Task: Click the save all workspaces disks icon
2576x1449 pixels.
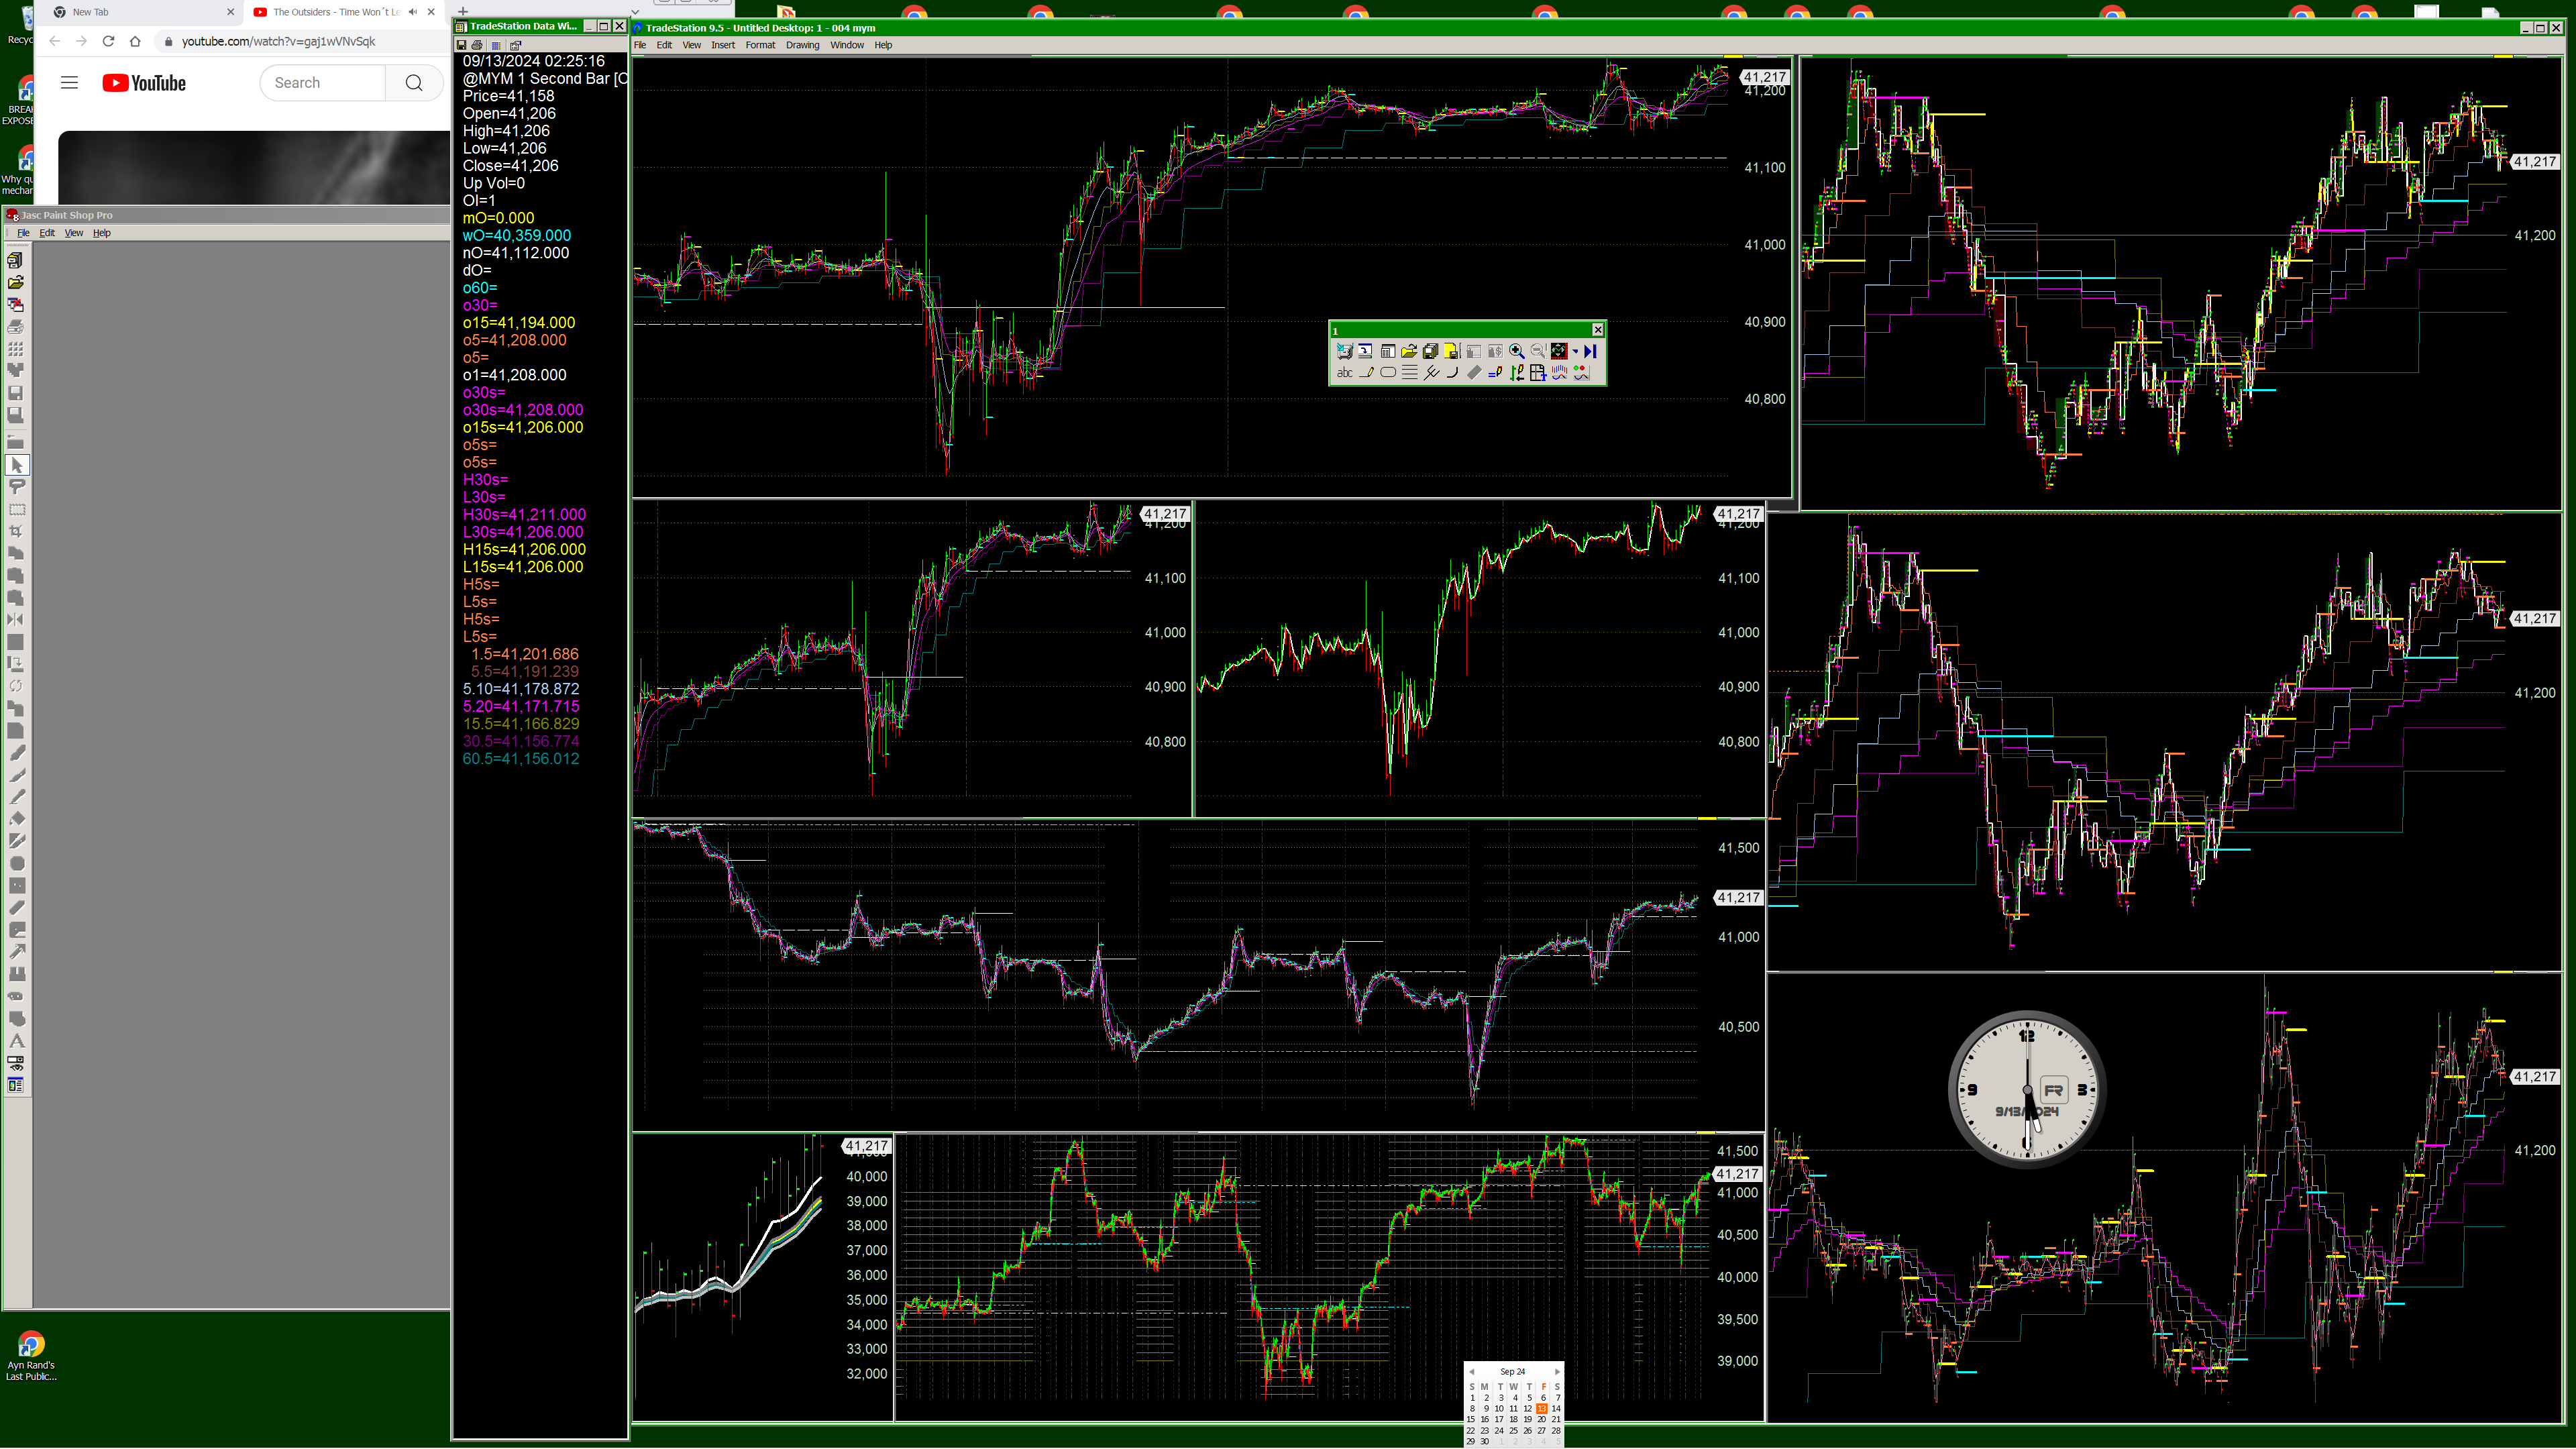Action: (x=1431, y=351)
